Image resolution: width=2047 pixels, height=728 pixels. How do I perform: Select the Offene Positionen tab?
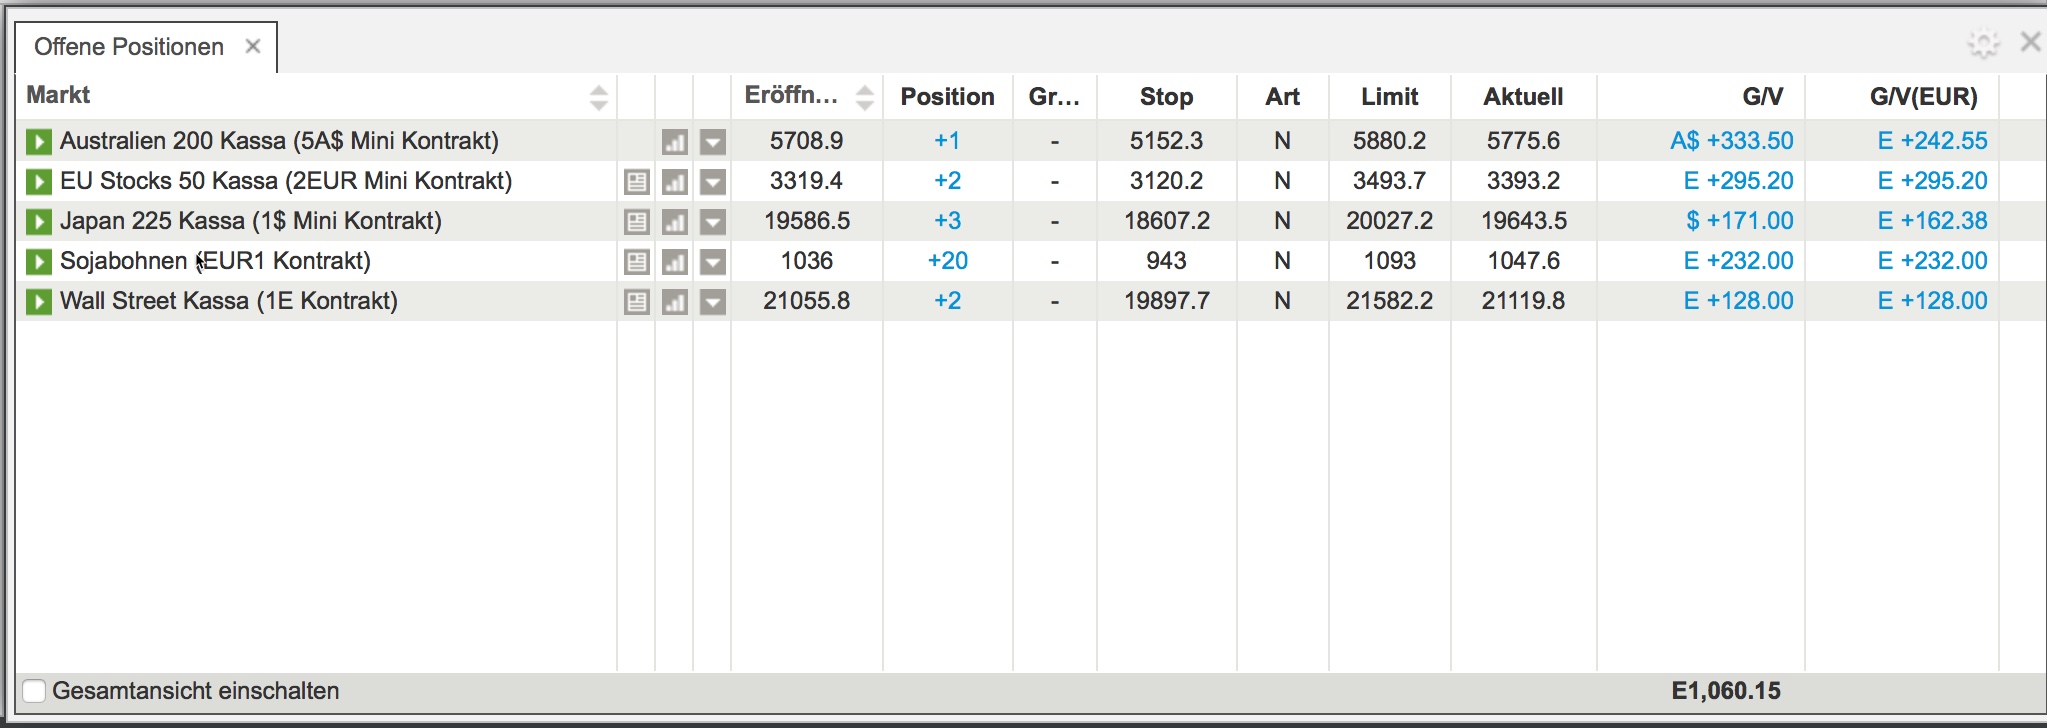coord(128,47)
